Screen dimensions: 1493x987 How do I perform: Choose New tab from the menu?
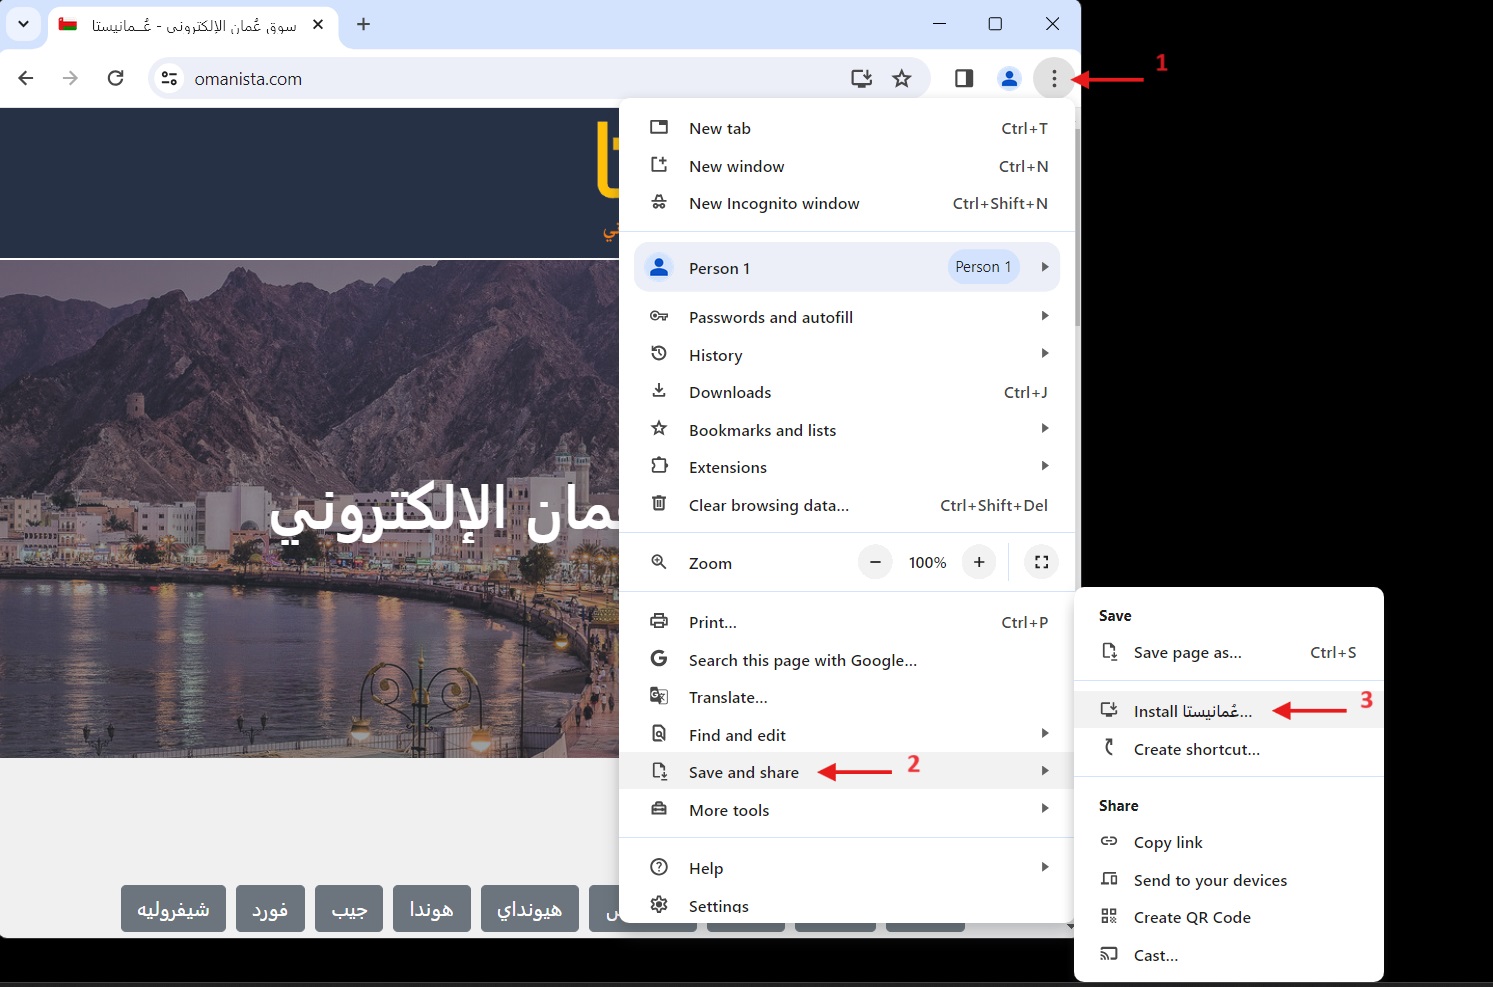pos(847,128)
